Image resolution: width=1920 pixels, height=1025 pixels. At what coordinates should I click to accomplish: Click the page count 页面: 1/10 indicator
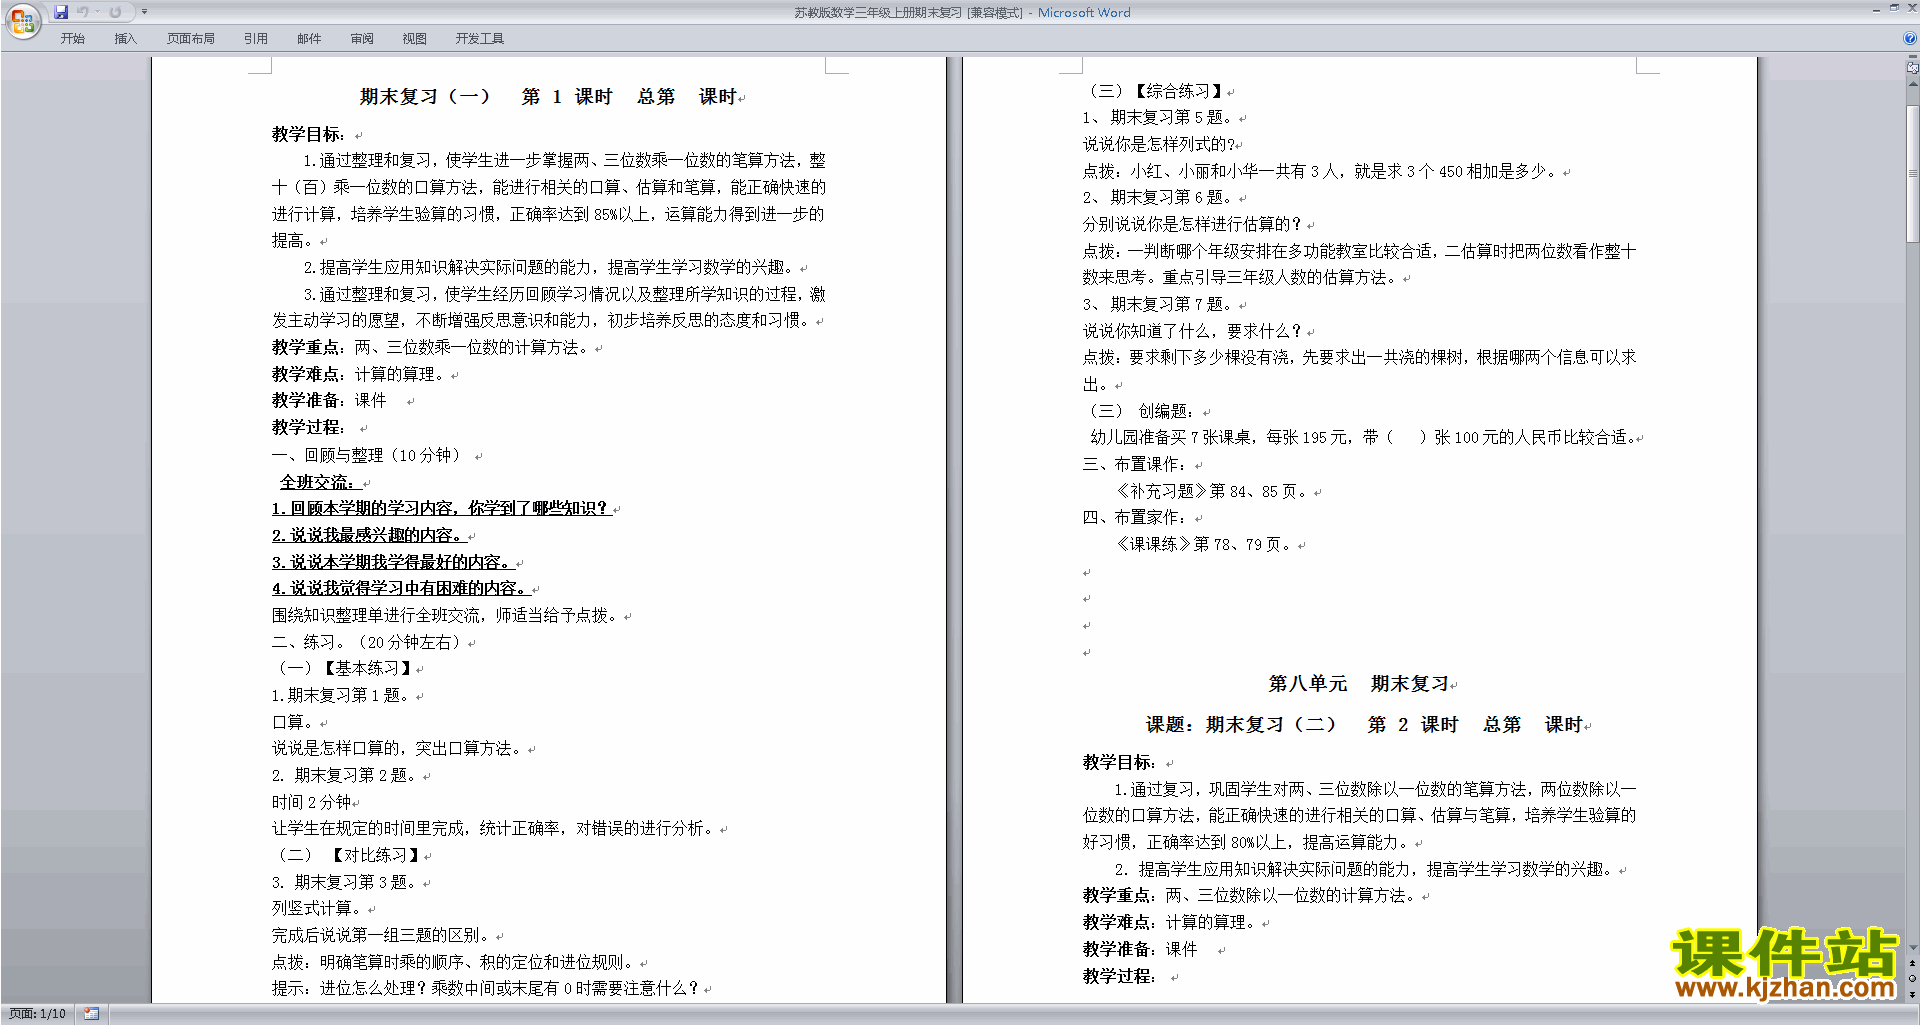tap(38, 1014)
